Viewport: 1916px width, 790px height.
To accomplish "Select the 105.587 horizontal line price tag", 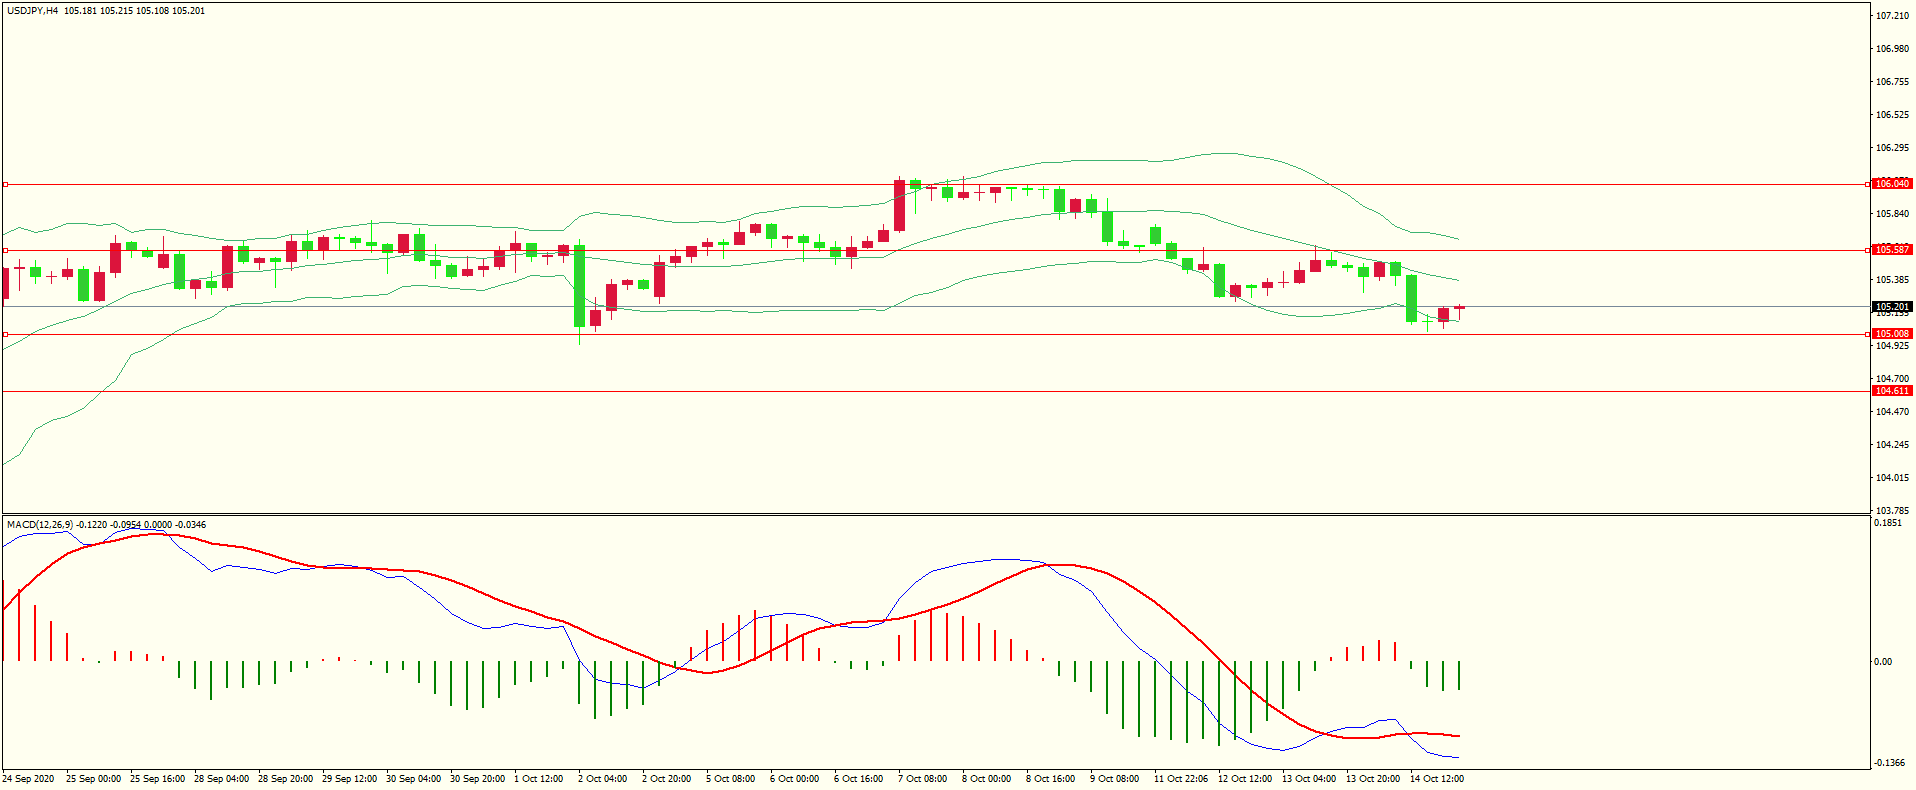I will [1891, 250].
